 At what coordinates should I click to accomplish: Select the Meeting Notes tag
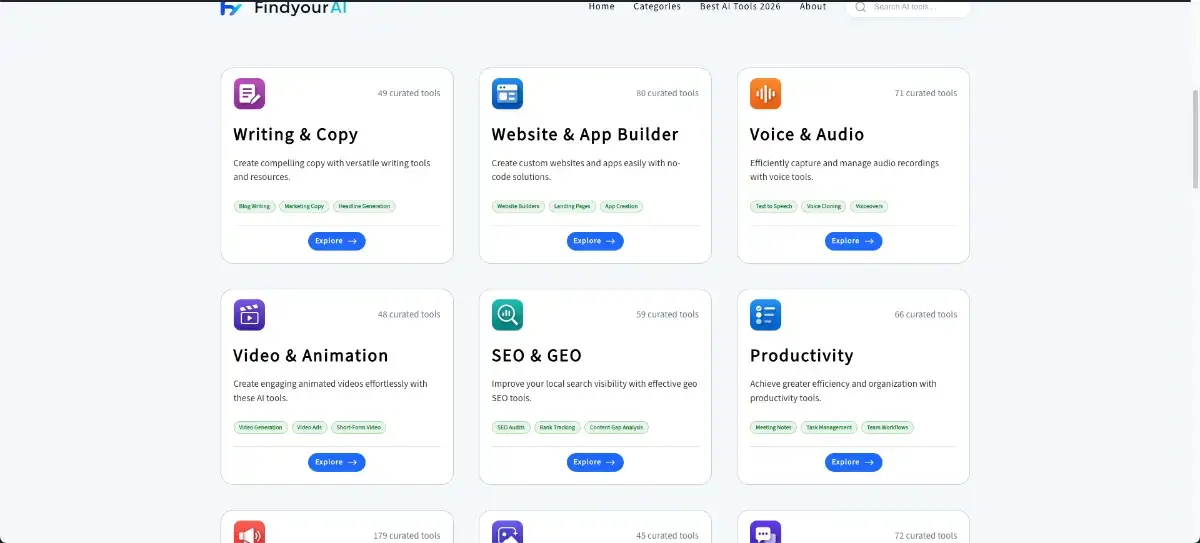774,427
